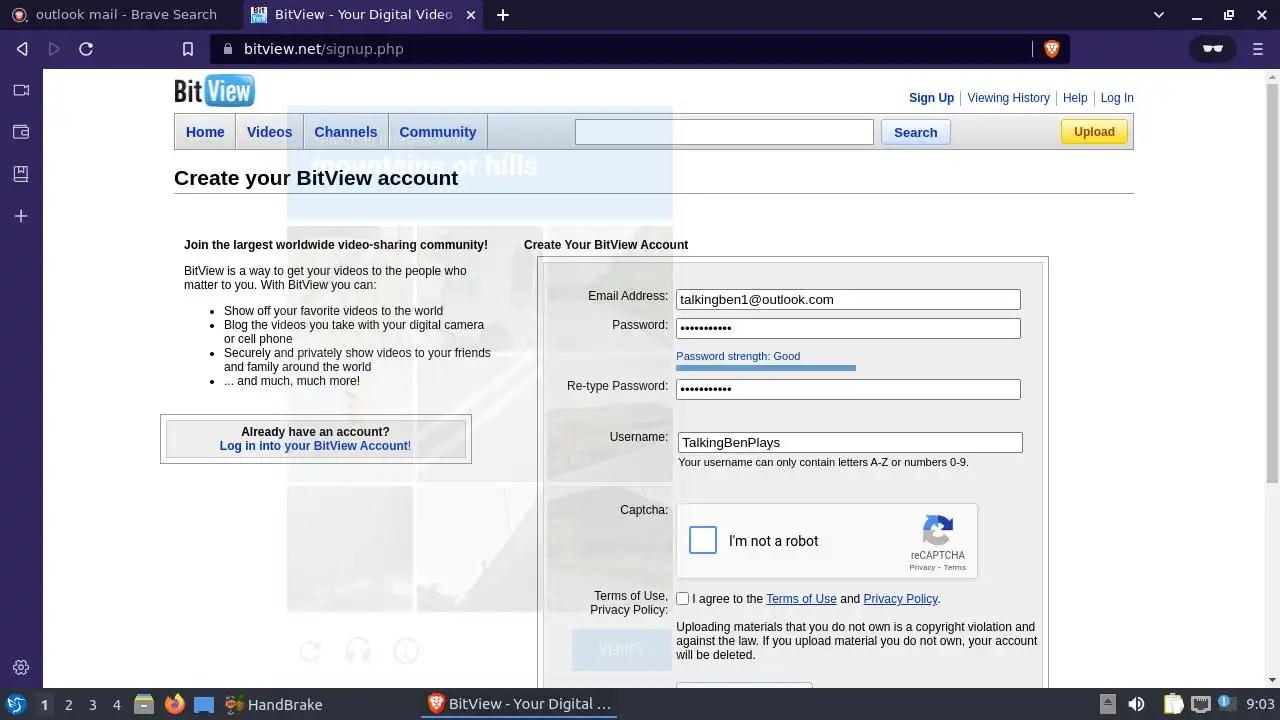Image resolution: width=1280 pixels, height=720 pixels.
Task: Open sidebar settings gear icon
Action: point(21,667)
